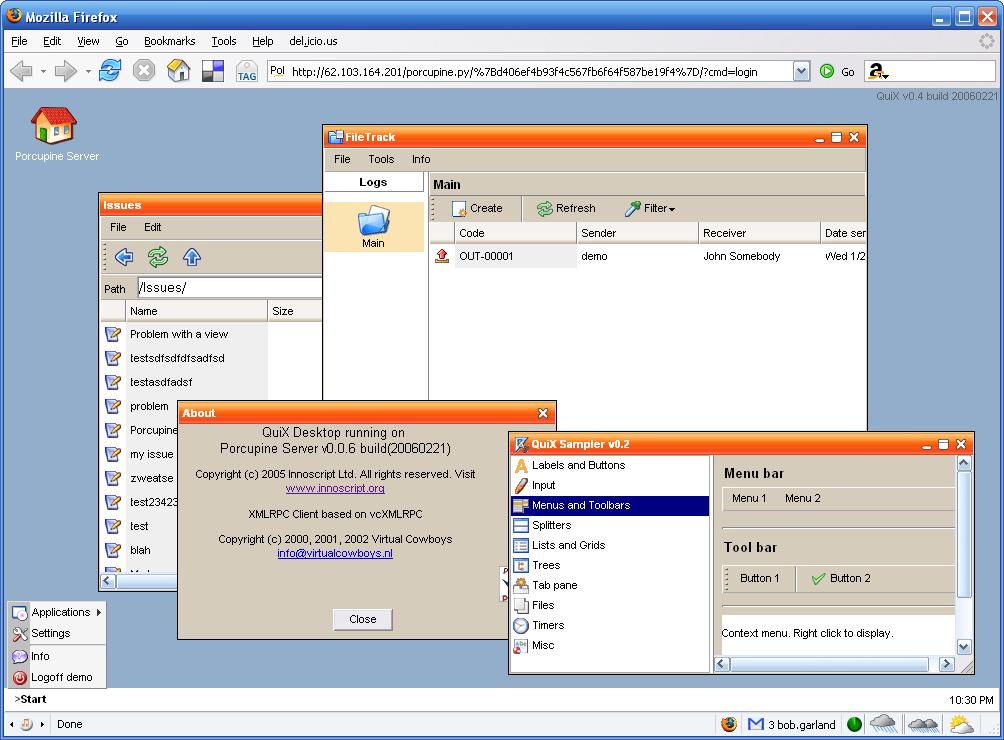This screenshot has height=740, width=1004.
Task: Select 'testasdfadsf' issue row
Action: click(x=161, y=382)
